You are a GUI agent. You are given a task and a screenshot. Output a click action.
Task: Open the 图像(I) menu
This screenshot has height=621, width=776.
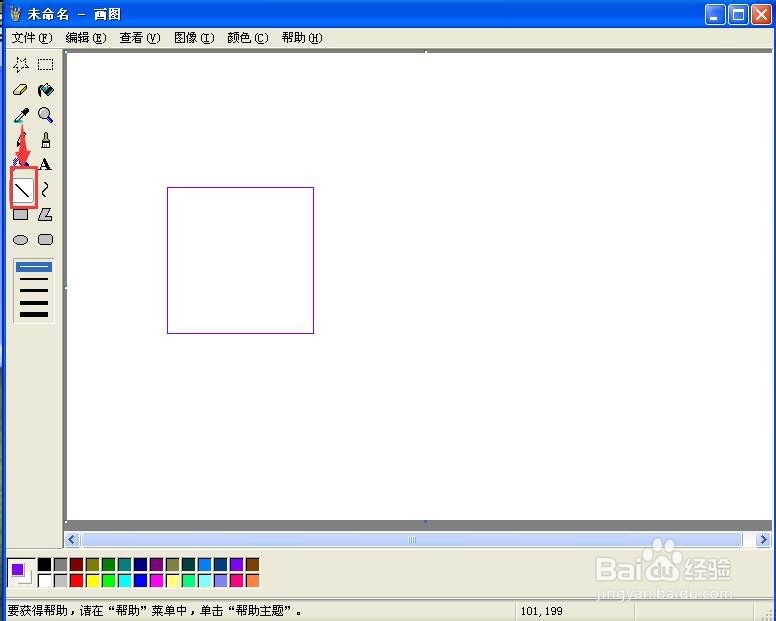pos(194,38)
